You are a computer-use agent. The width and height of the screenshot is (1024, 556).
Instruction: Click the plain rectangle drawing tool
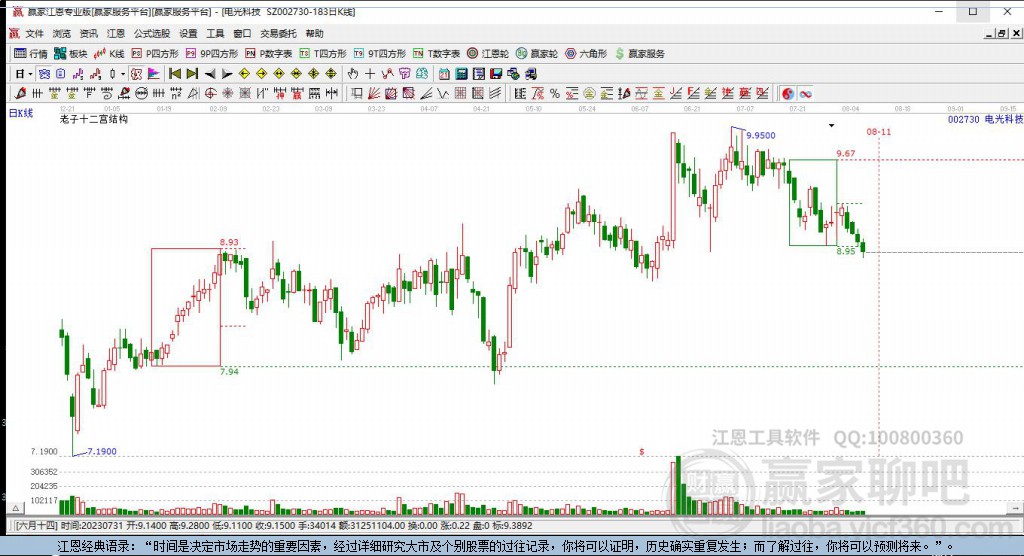(357, 93)
